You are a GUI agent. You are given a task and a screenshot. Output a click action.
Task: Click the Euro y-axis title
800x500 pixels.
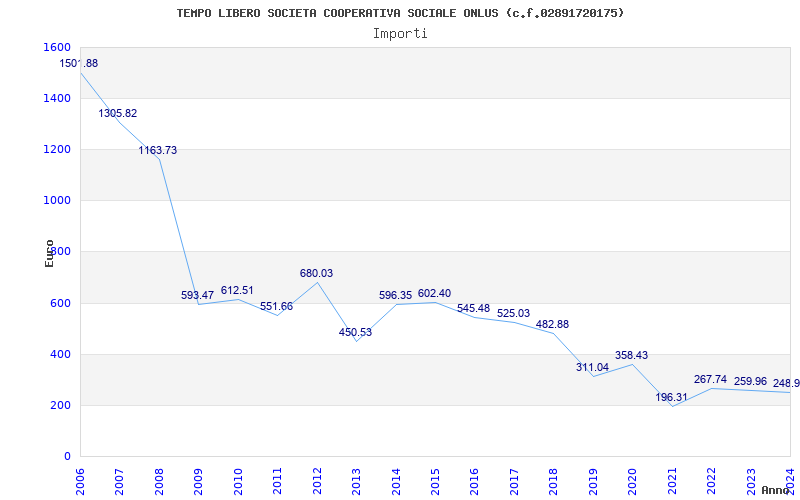(x=49, y=254)
